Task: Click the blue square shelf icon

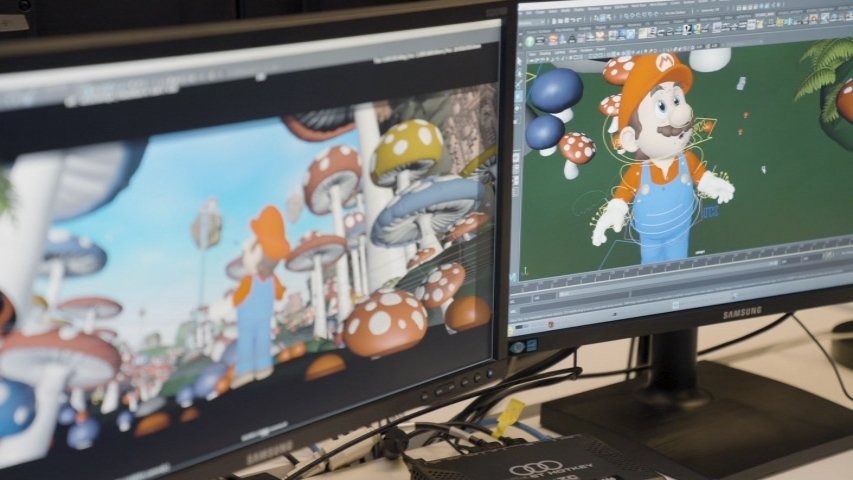Action: pos(622,34)
